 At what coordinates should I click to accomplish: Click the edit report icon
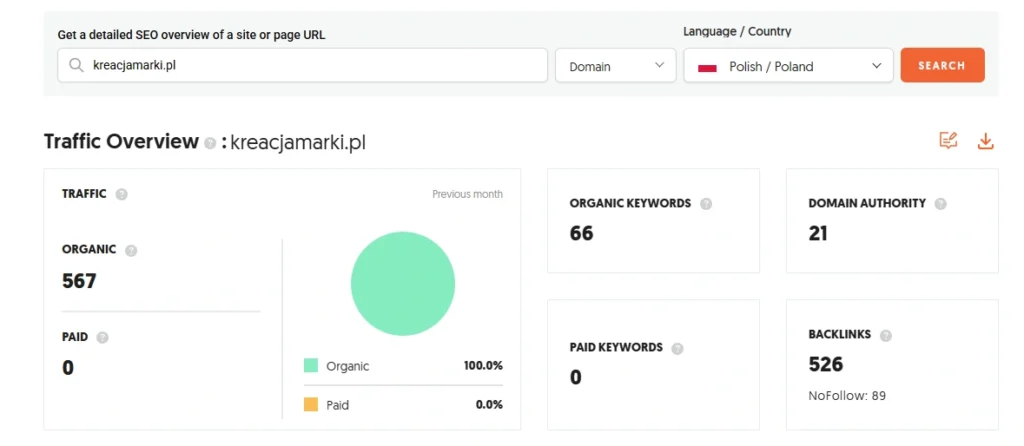tap(948, 141)
